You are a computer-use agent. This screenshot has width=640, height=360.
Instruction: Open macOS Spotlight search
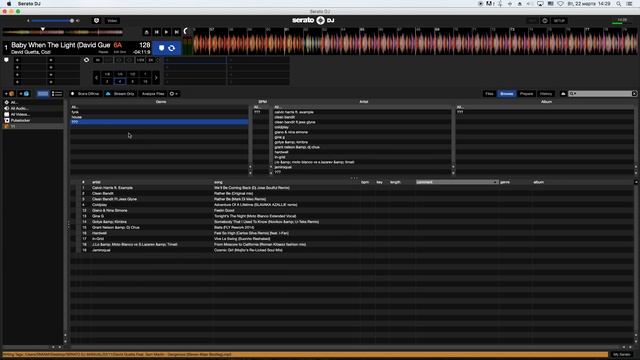tap(619, 4)
